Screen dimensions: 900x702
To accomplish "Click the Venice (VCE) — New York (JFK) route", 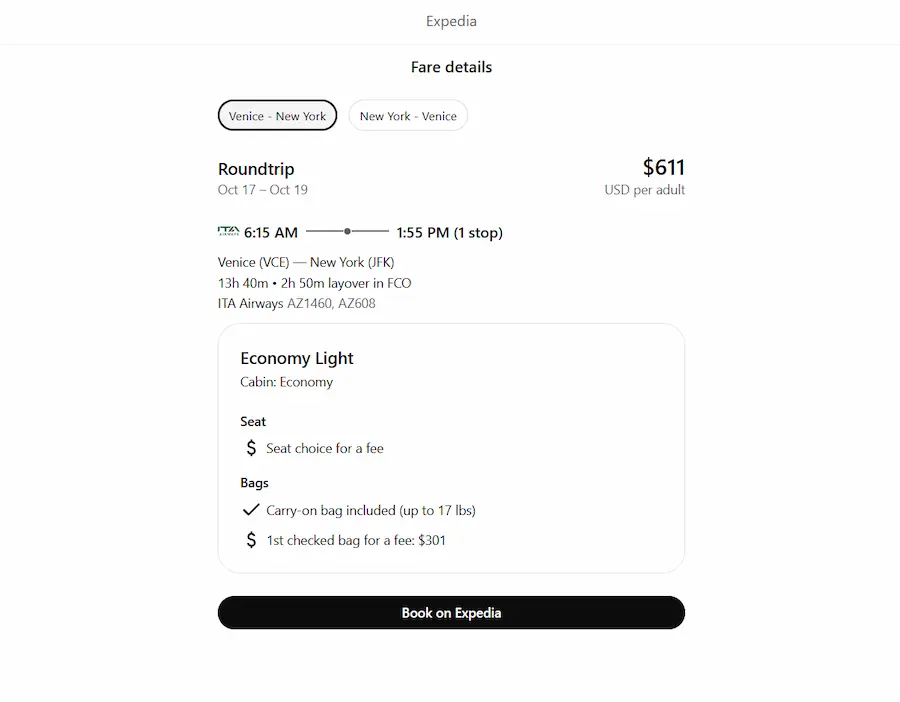I will 305,262.
